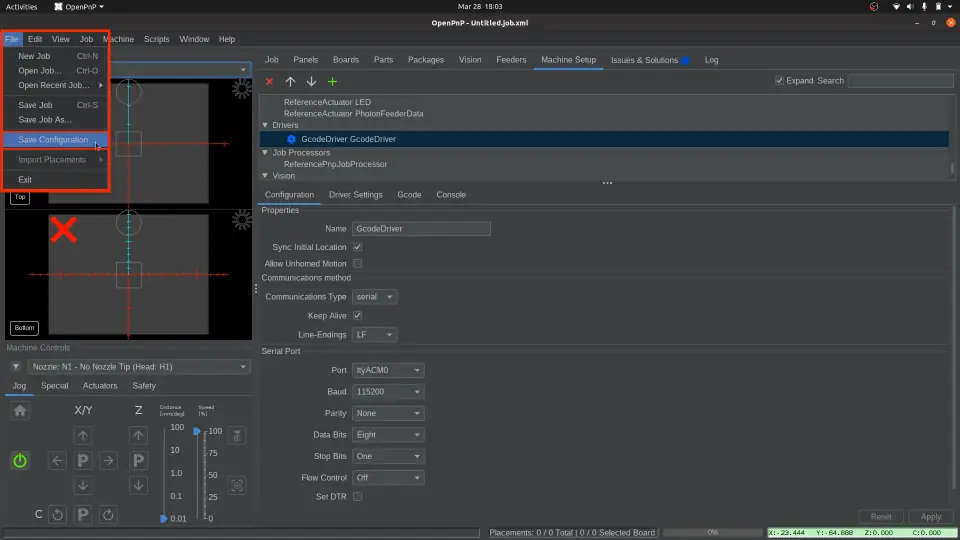Switch to the Issues & Solutions tab
The image size is (960, 540).
click(x=649, y=60)
